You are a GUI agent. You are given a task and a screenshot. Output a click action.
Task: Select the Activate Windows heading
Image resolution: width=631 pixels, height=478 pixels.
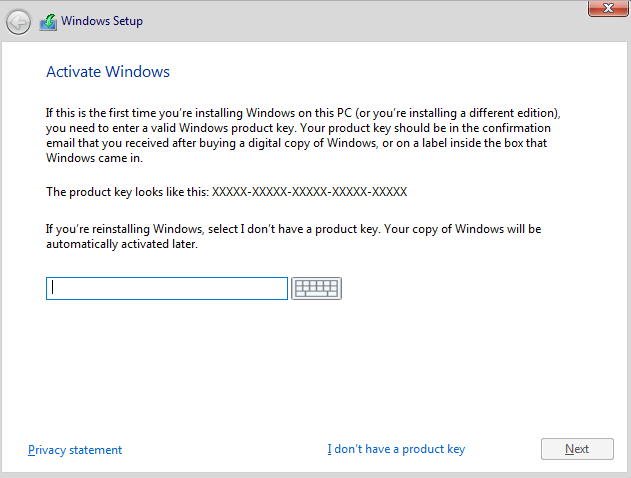pos(108,72)
